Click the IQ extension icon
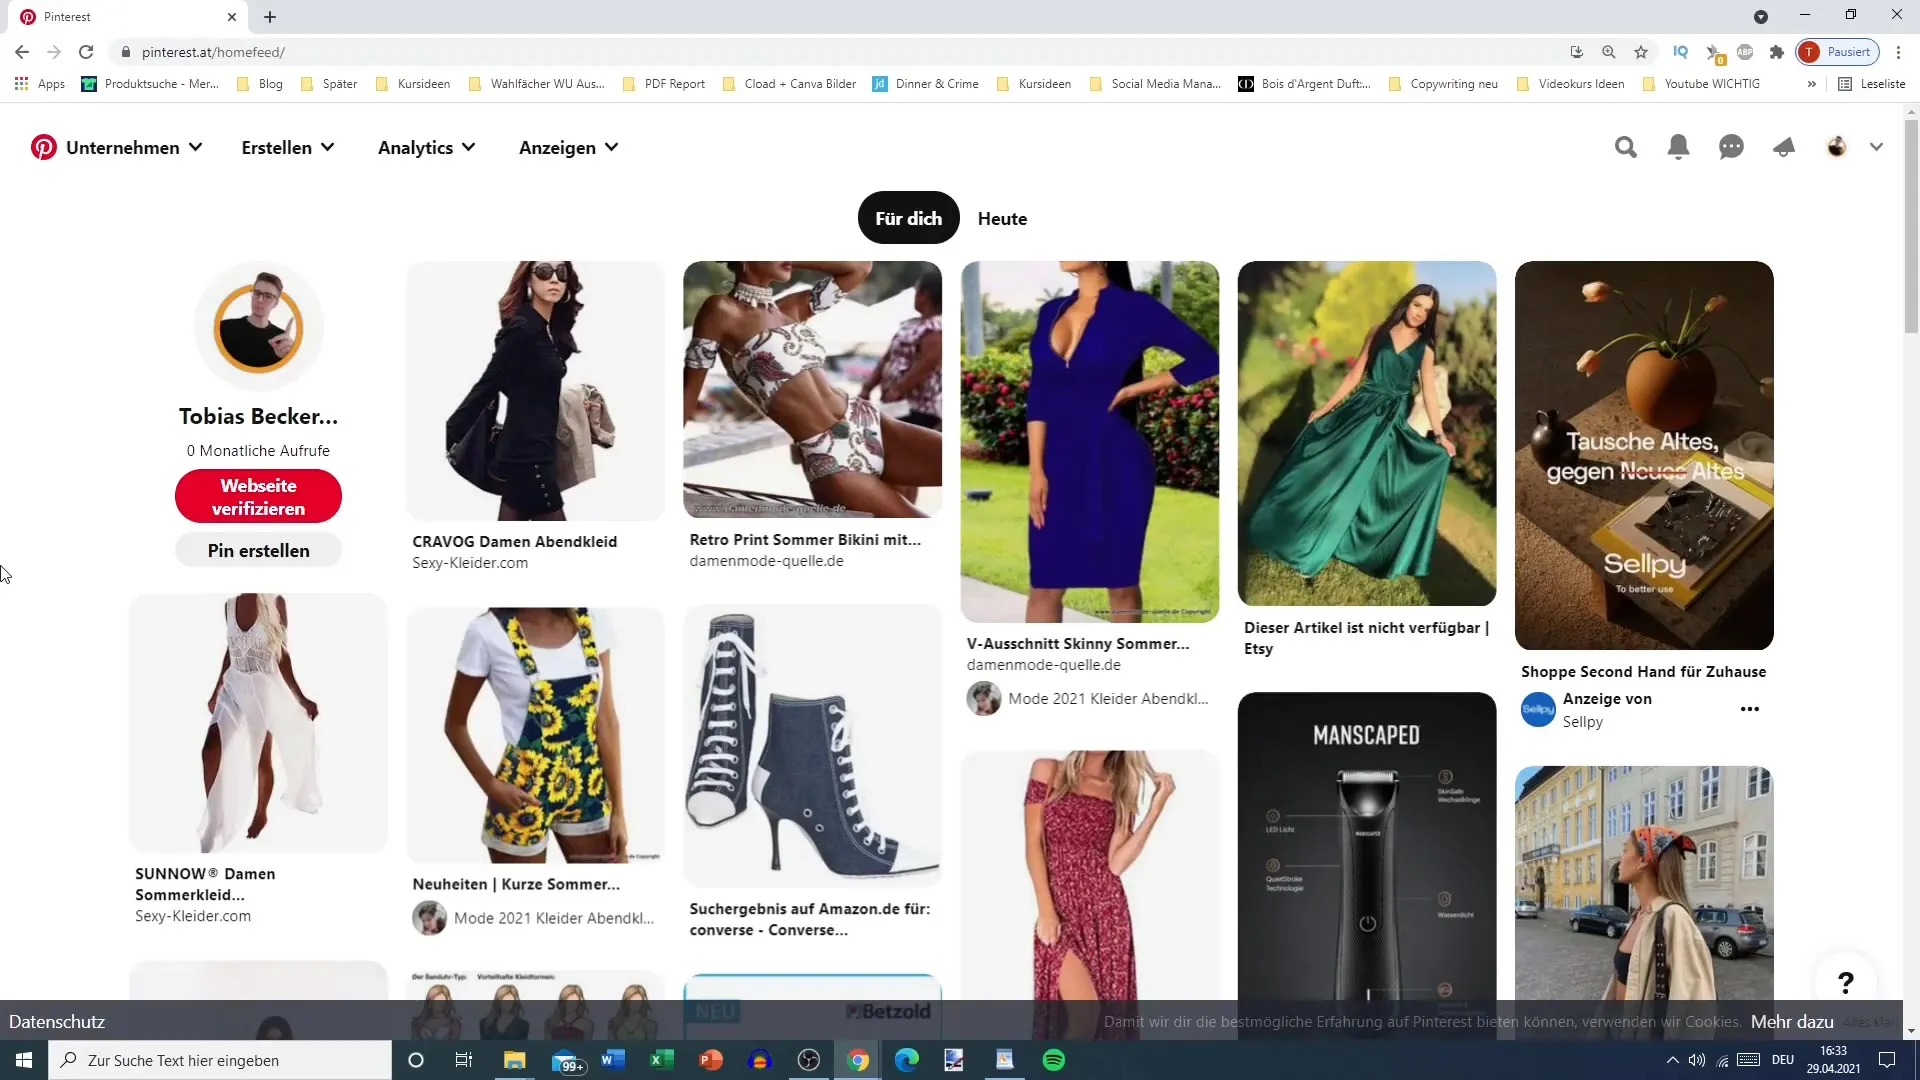The height and width of the screenshot is (1080, 1920). tap(1681, 52)
